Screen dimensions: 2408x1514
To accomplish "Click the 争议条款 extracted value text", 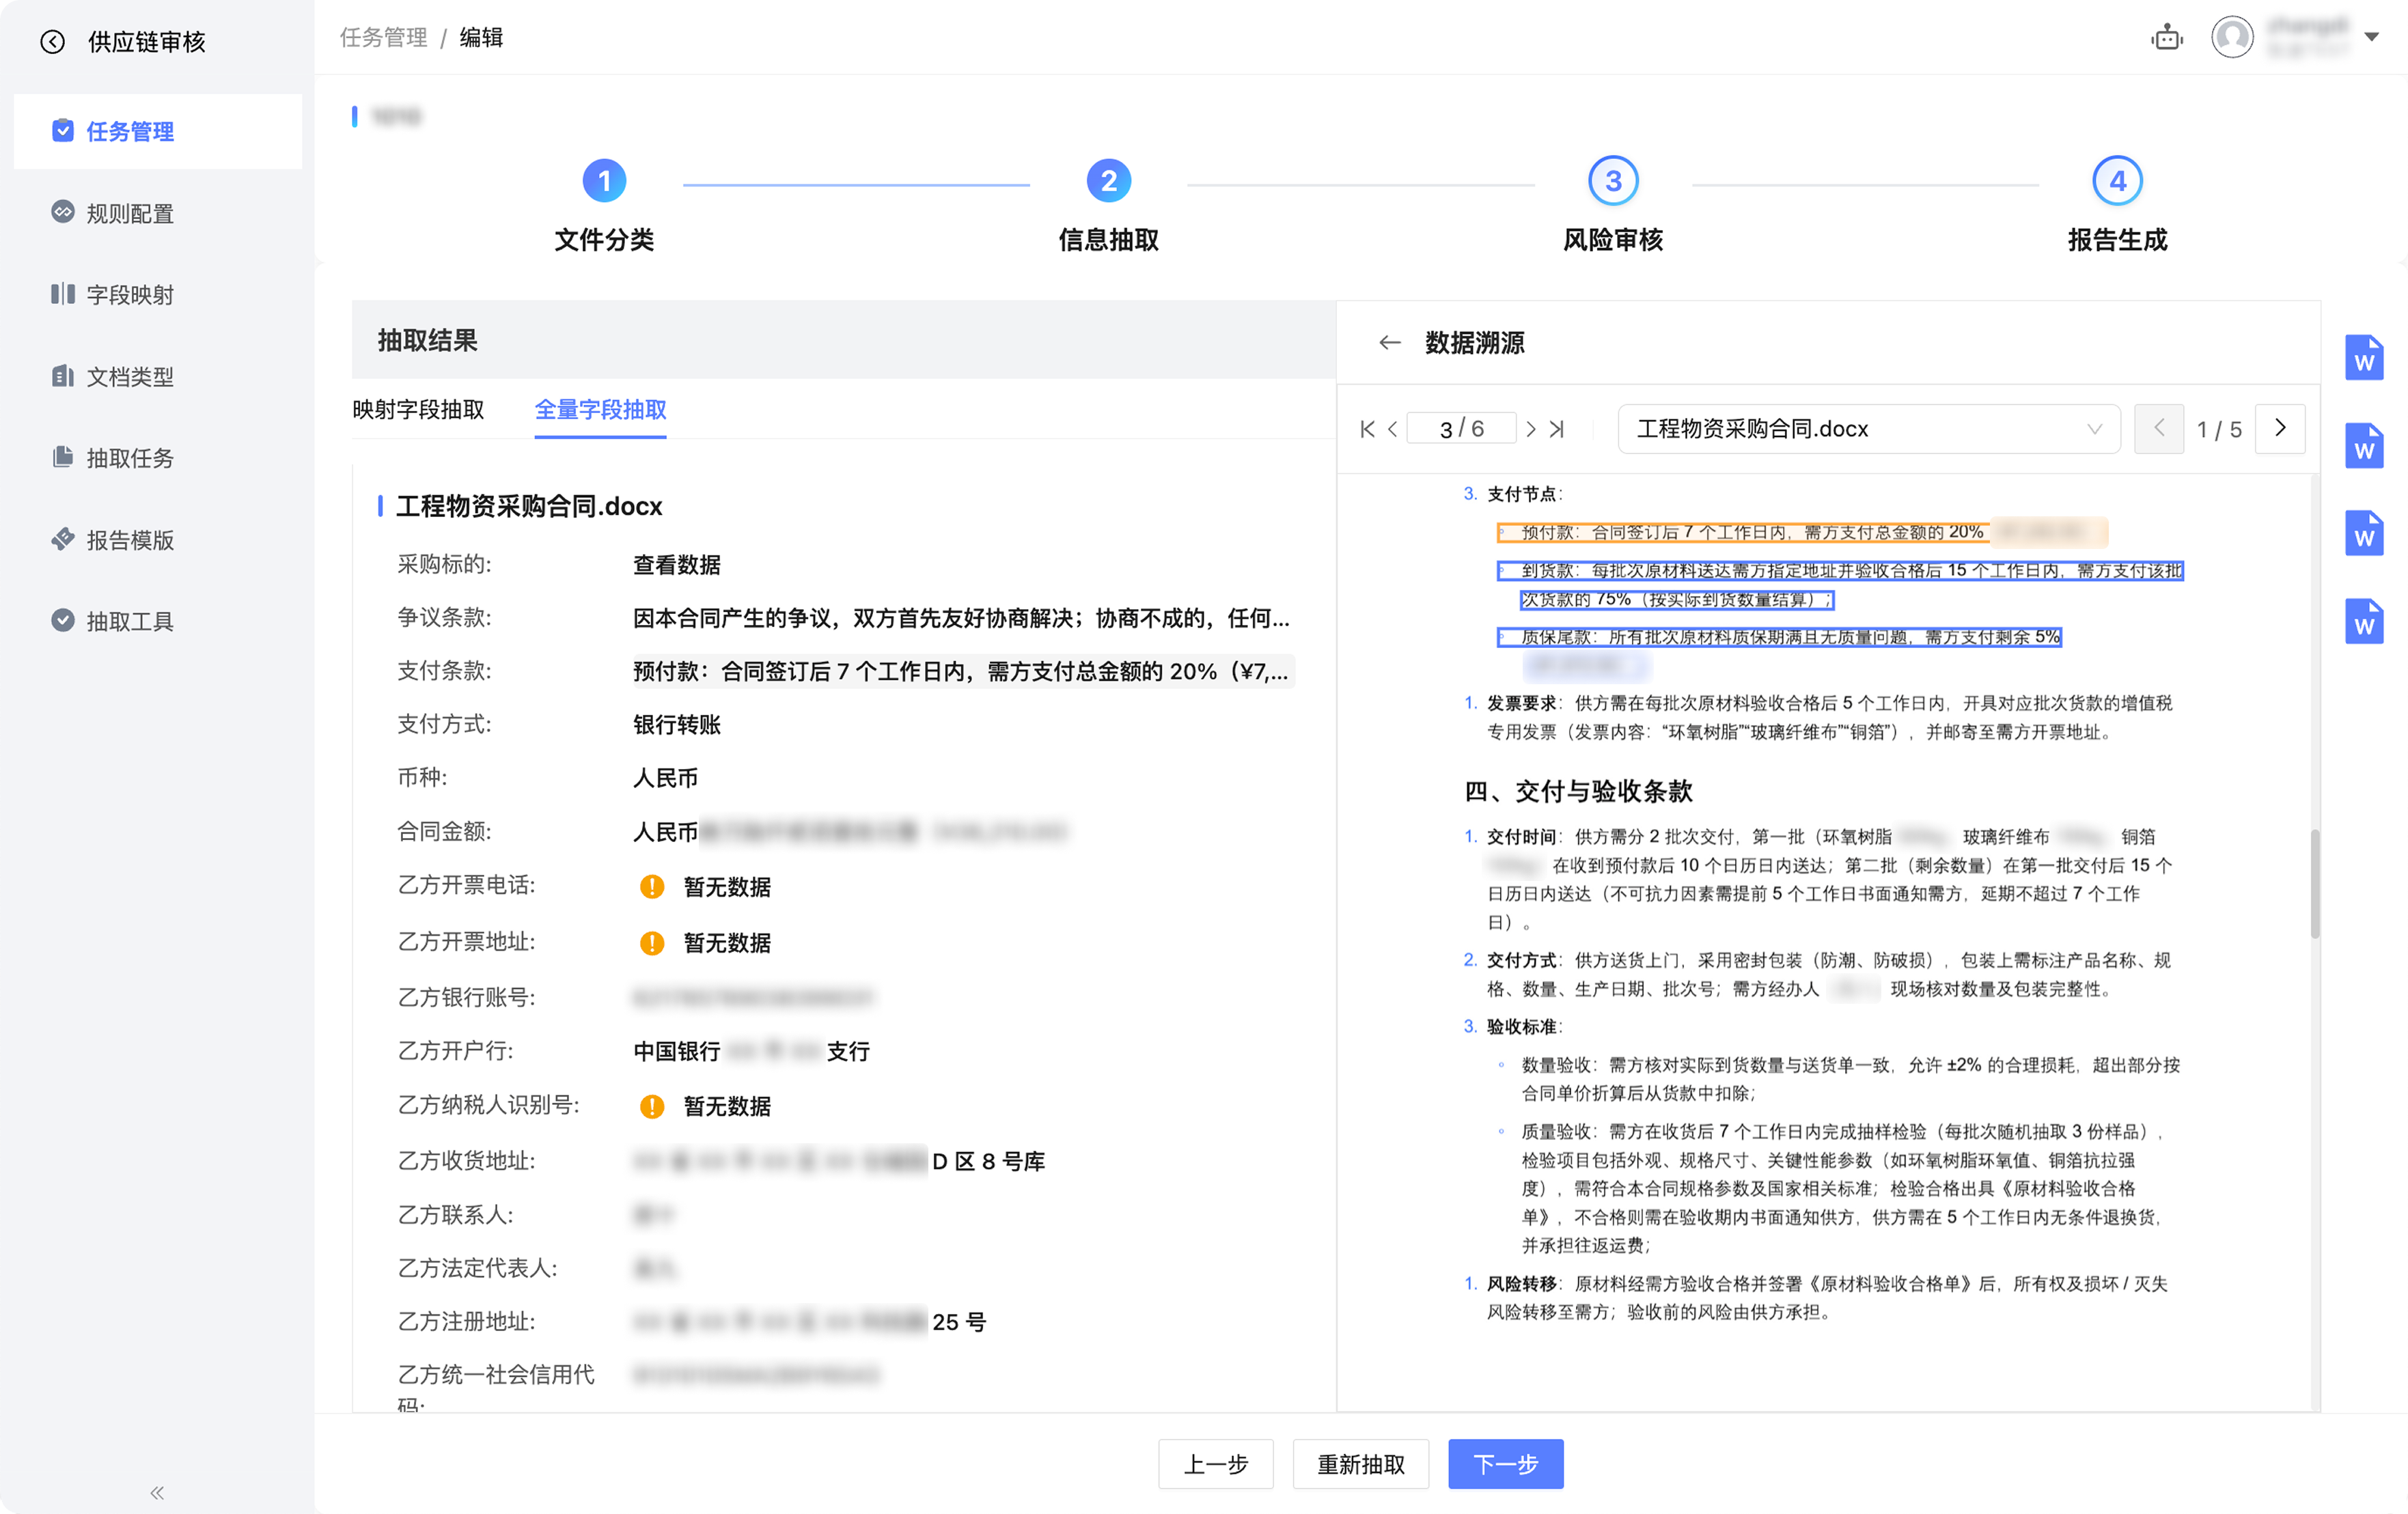I will click(961, 618).
